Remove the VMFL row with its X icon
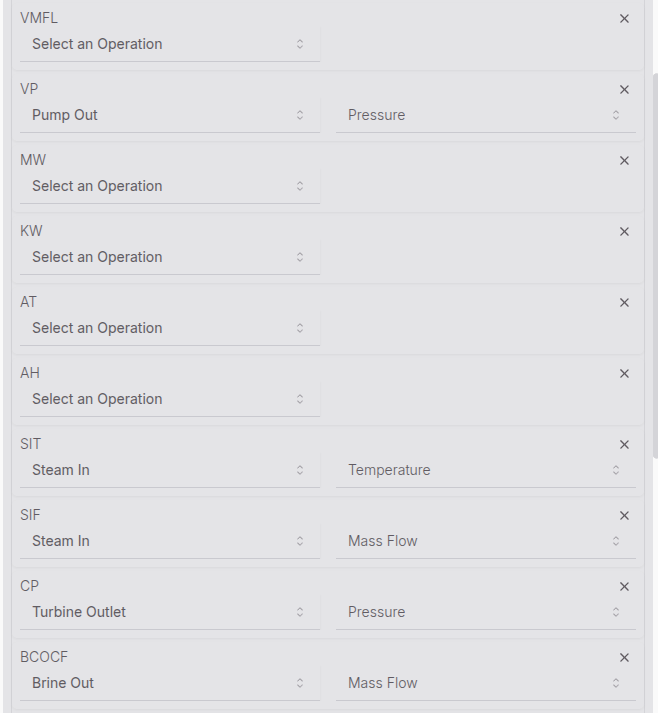 tap(624, 19)
